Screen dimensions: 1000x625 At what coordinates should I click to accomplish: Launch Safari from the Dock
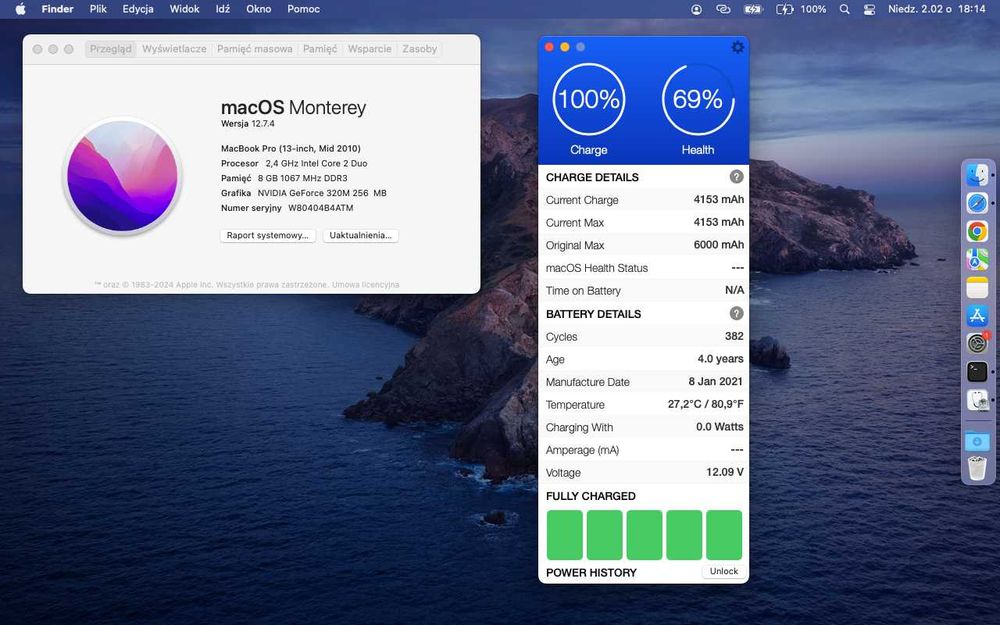pyautogui.click(x=977, y=203)
